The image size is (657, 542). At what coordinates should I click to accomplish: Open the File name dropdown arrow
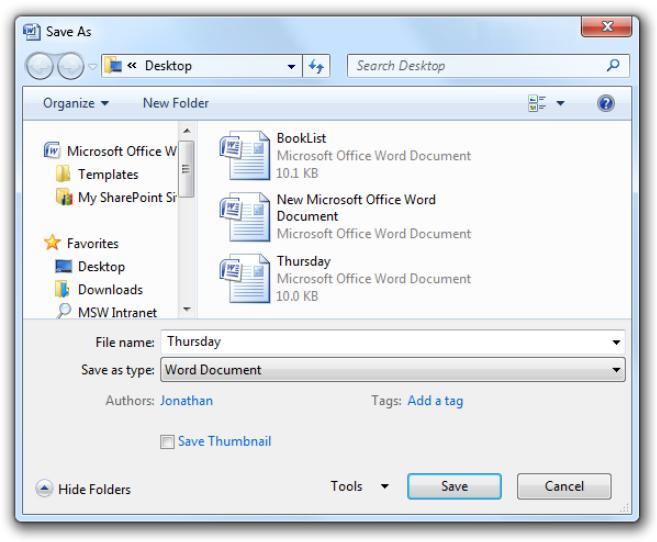pyautogui.click(x=616, y=342)
